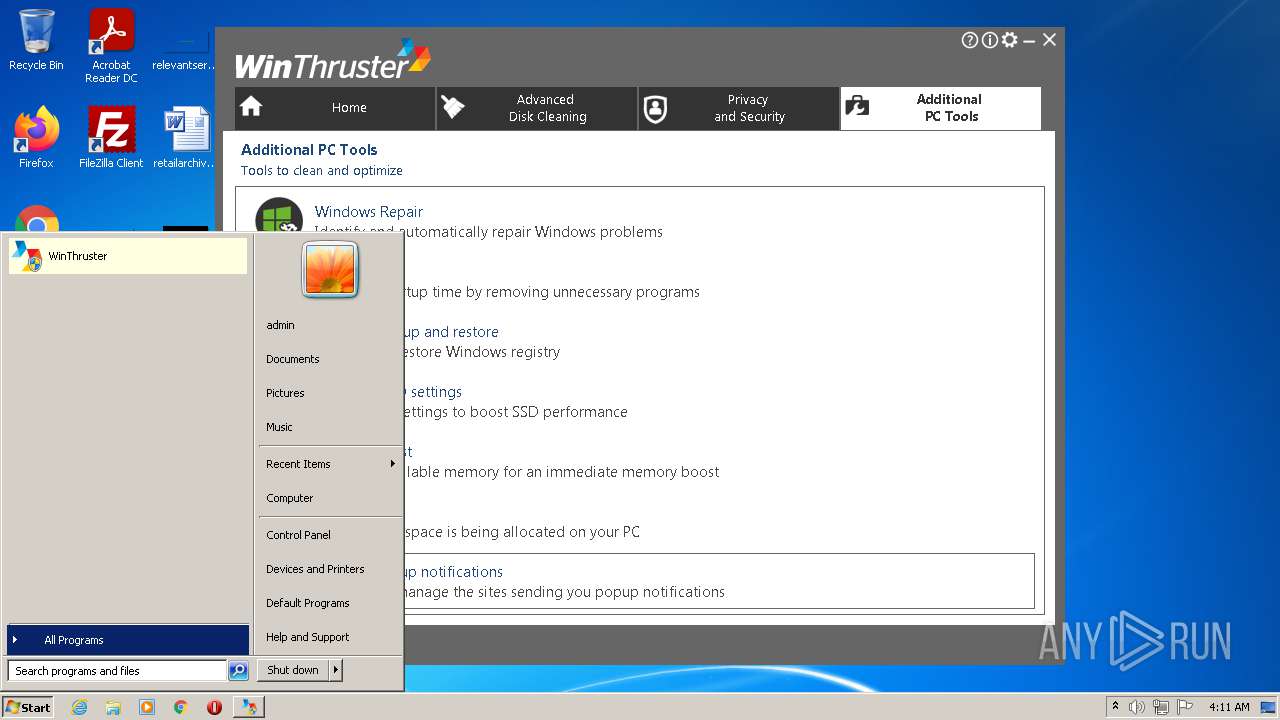
Task: Open Devices and Printers
Action: coord(315,569)
